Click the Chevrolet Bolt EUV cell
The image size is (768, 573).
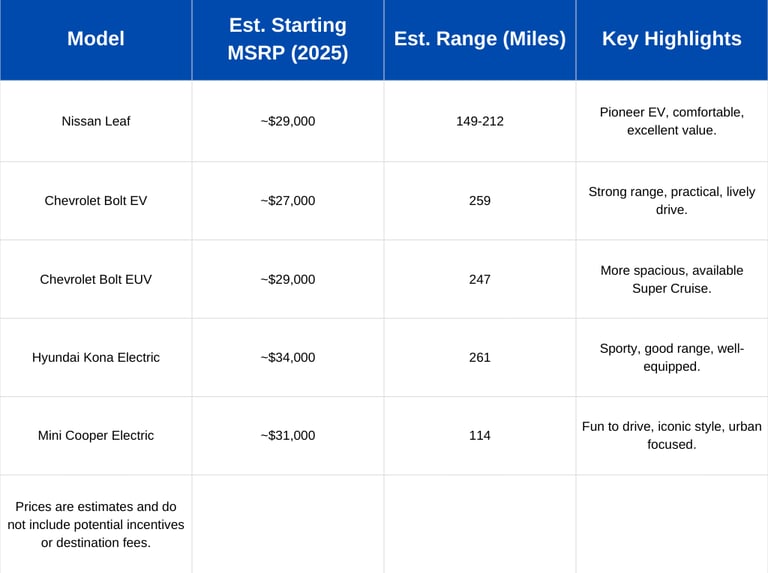point(96,279)
